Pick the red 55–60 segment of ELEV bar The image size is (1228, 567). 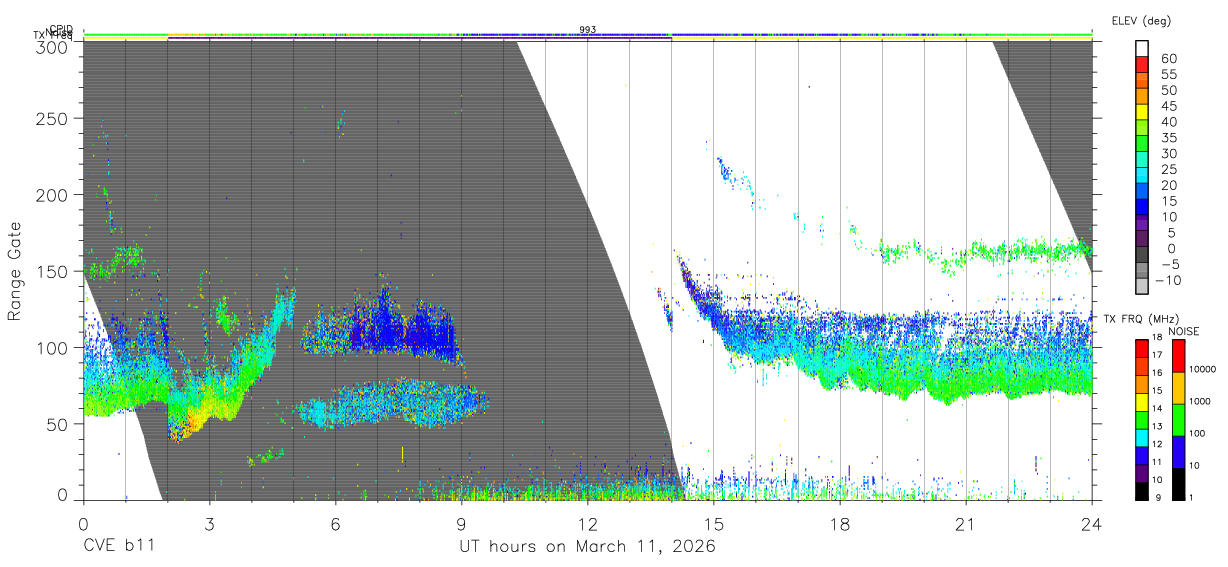click(x=1142, y=66)
